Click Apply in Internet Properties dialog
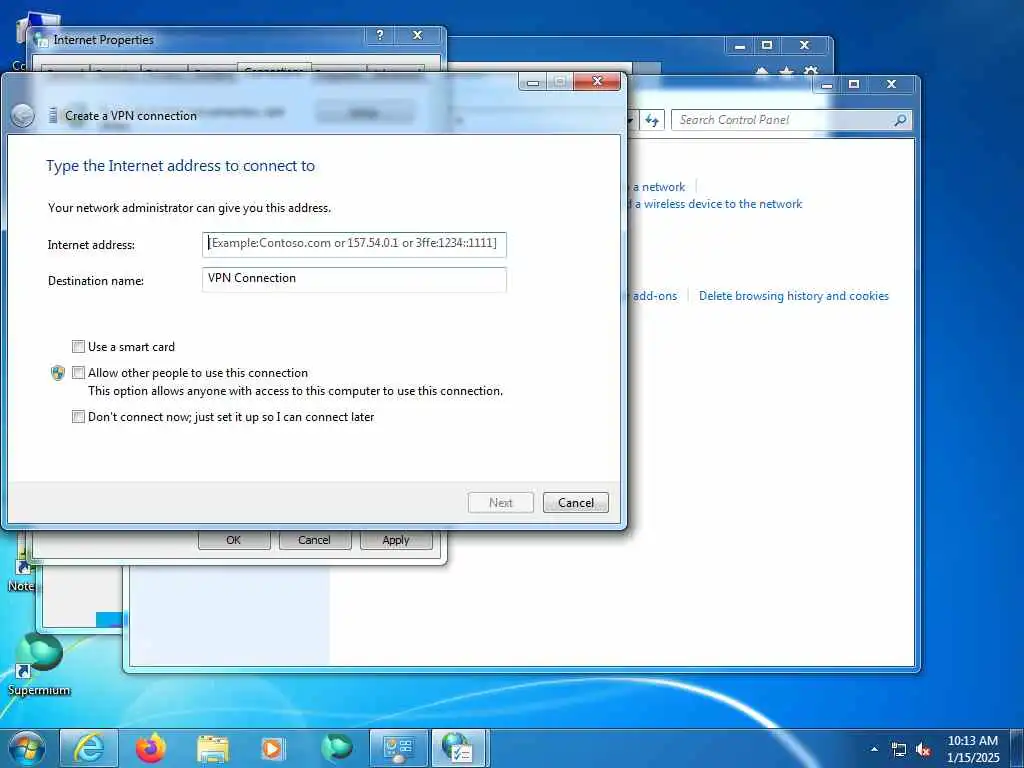1024x768 pixels. pyautogui.click(x=396, y=540)
